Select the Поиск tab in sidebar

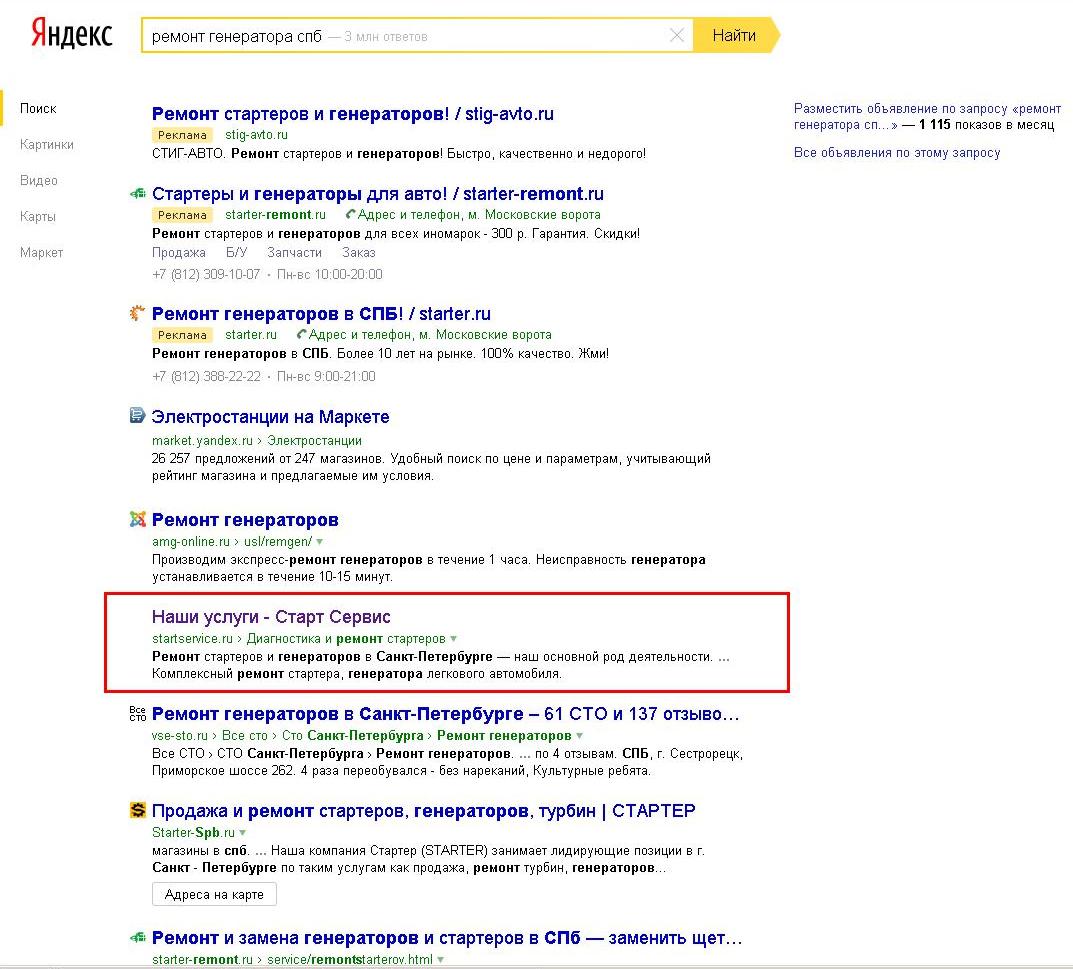[x=38, y=108]
